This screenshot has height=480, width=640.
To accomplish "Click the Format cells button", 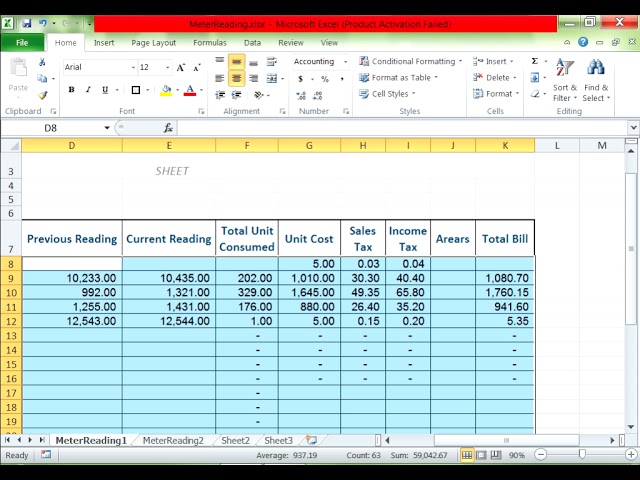I will pyautogui.click(x=496, y=94).
